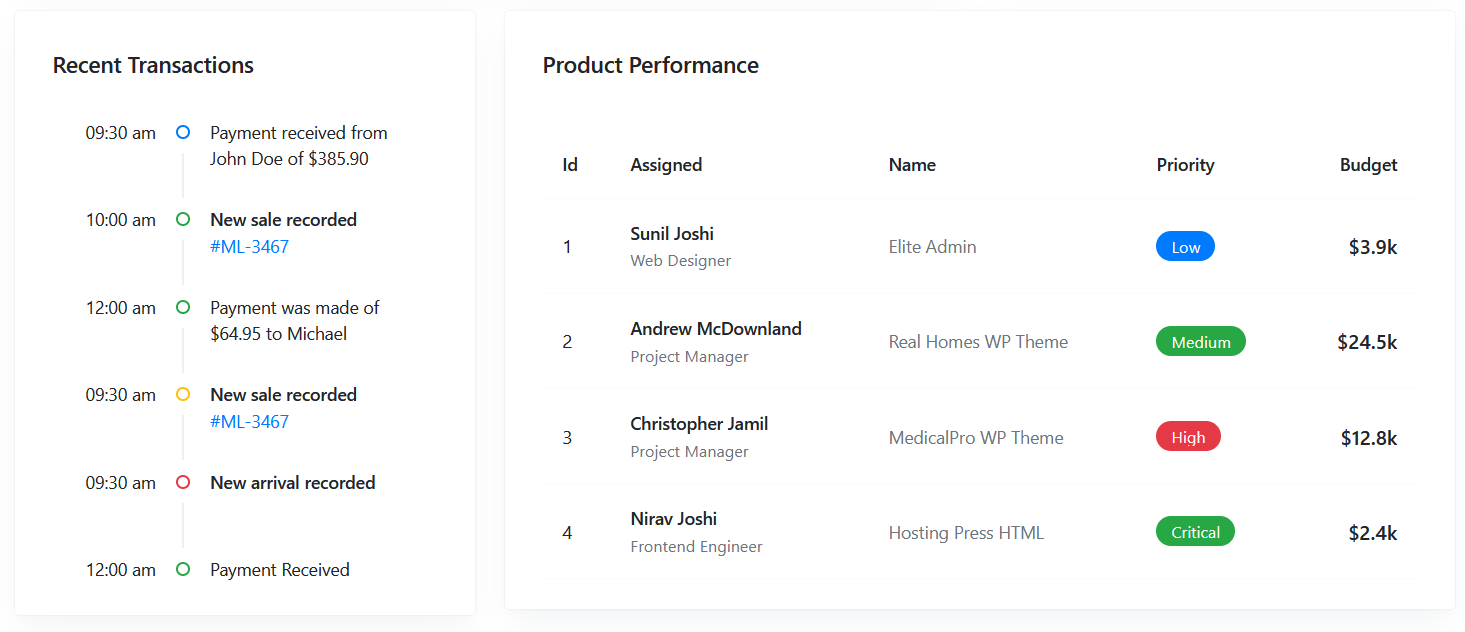The width and height of the screenshot is (1465, 632).
Task: Click the Budget column header
Action: point(1368,165)
